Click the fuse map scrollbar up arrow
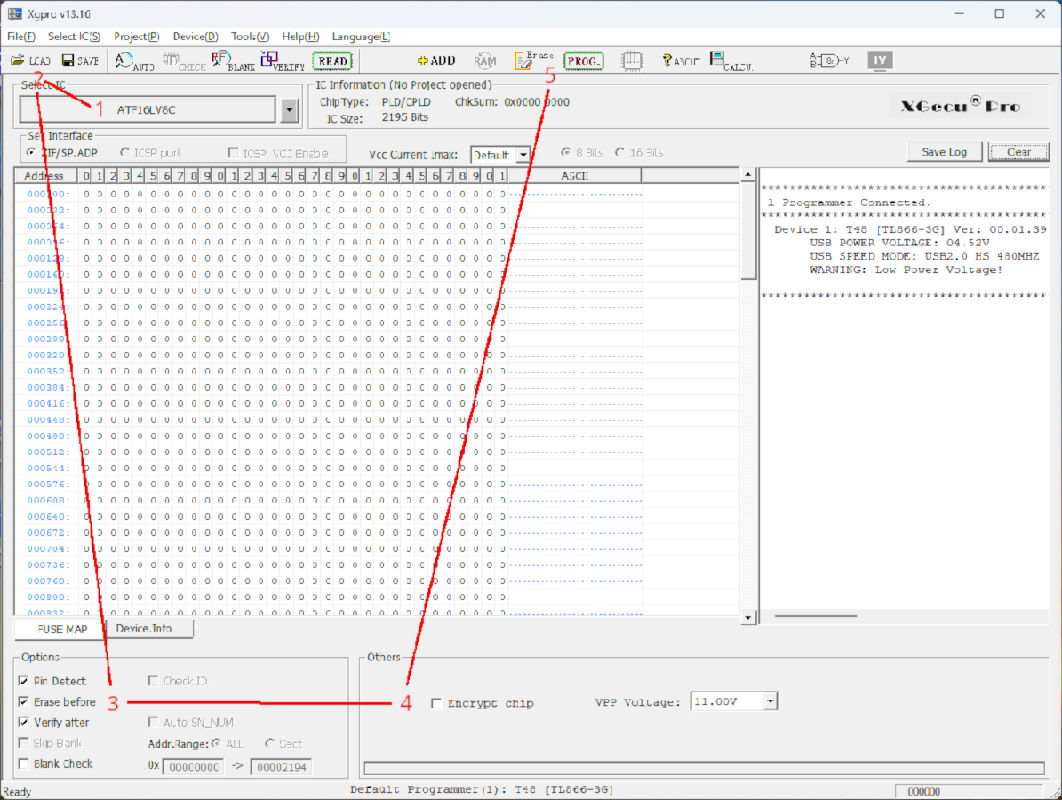The width and height of the screenshot is (1062, 800). pos(748,175)
